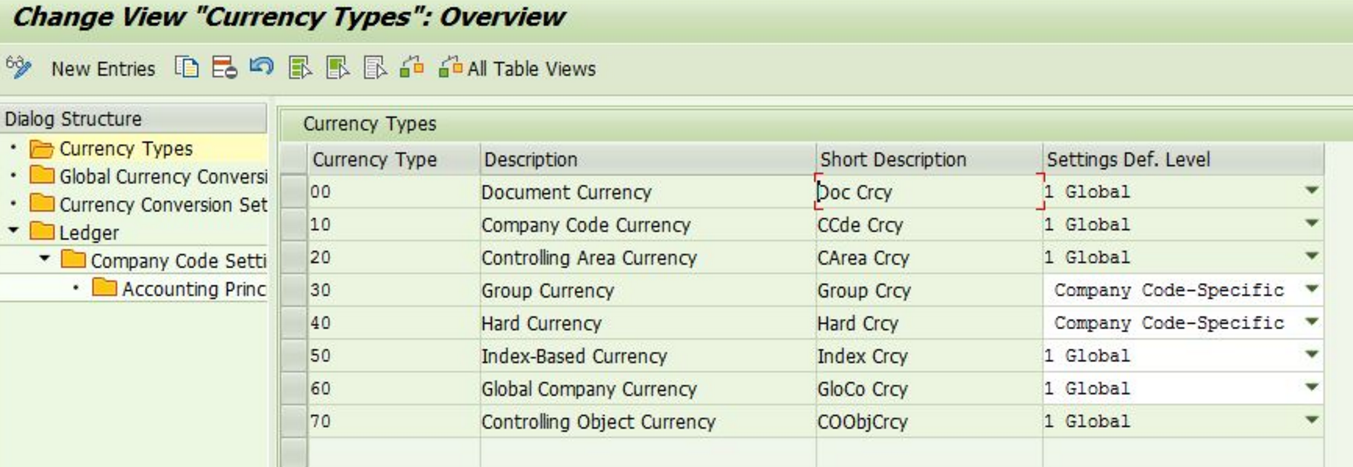Click the Copy As icon

click(x=186, y=67)
